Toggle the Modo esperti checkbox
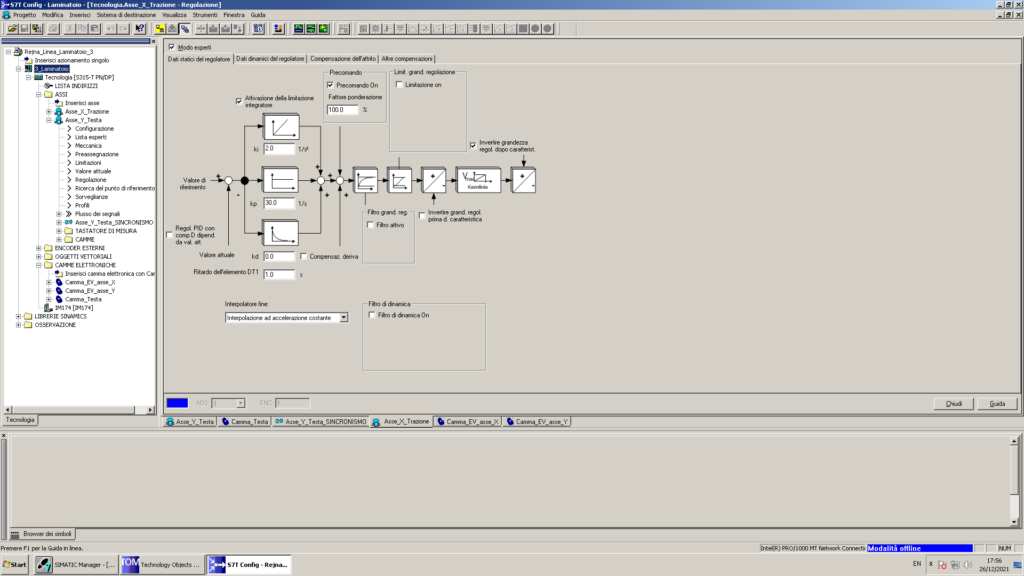This screenshot has height=576, width=1024. (x=172, y=47)
